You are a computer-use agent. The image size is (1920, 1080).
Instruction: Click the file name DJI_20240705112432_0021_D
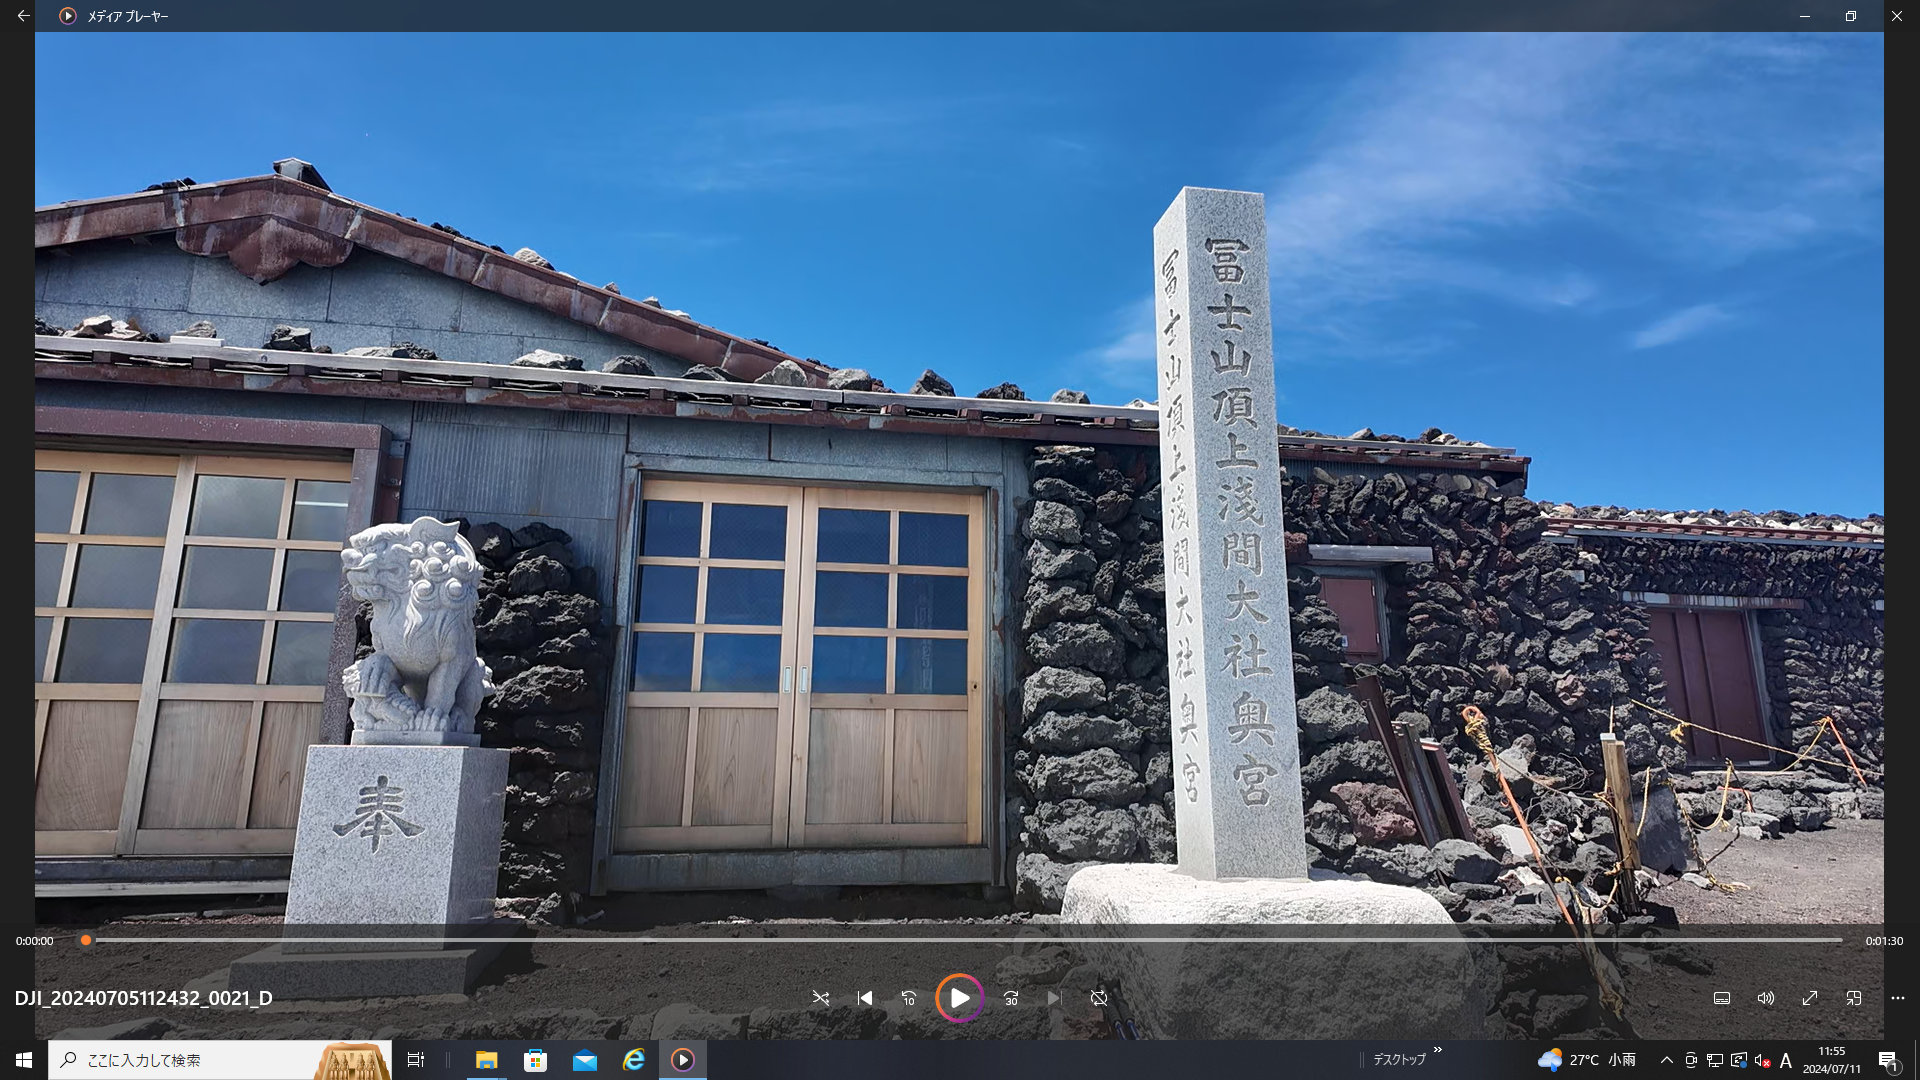coord(143,998)
